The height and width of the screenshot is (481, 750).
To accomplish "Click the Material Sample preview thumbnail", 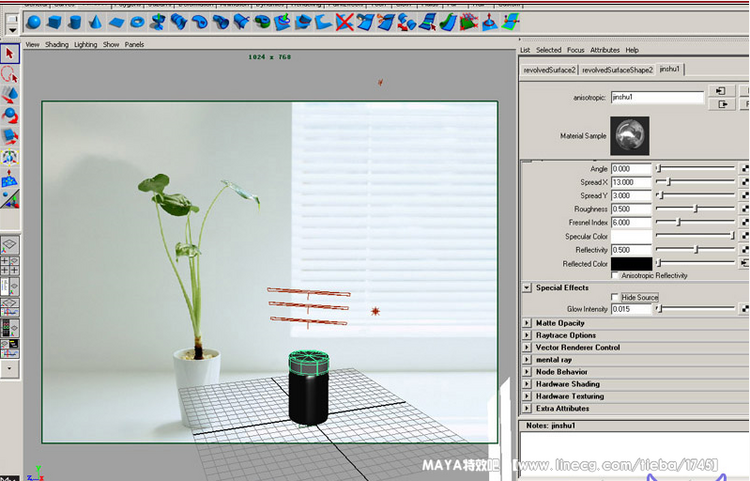I will (630, 133).
